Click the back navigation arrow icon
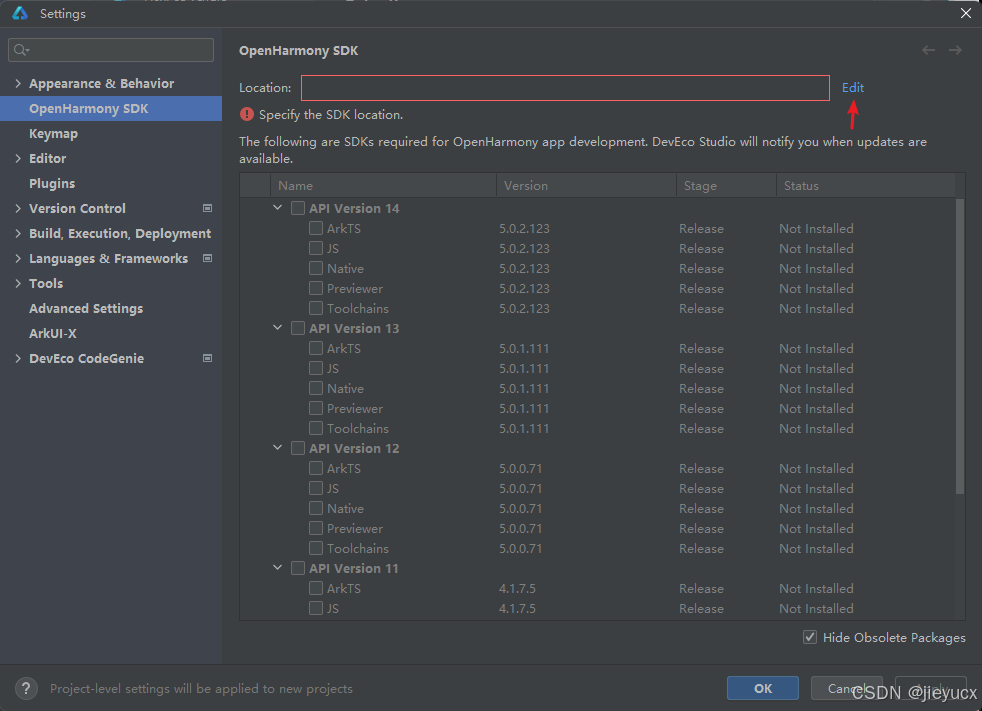The height and width of the screenshot is (711, 982). coord(928,50)
